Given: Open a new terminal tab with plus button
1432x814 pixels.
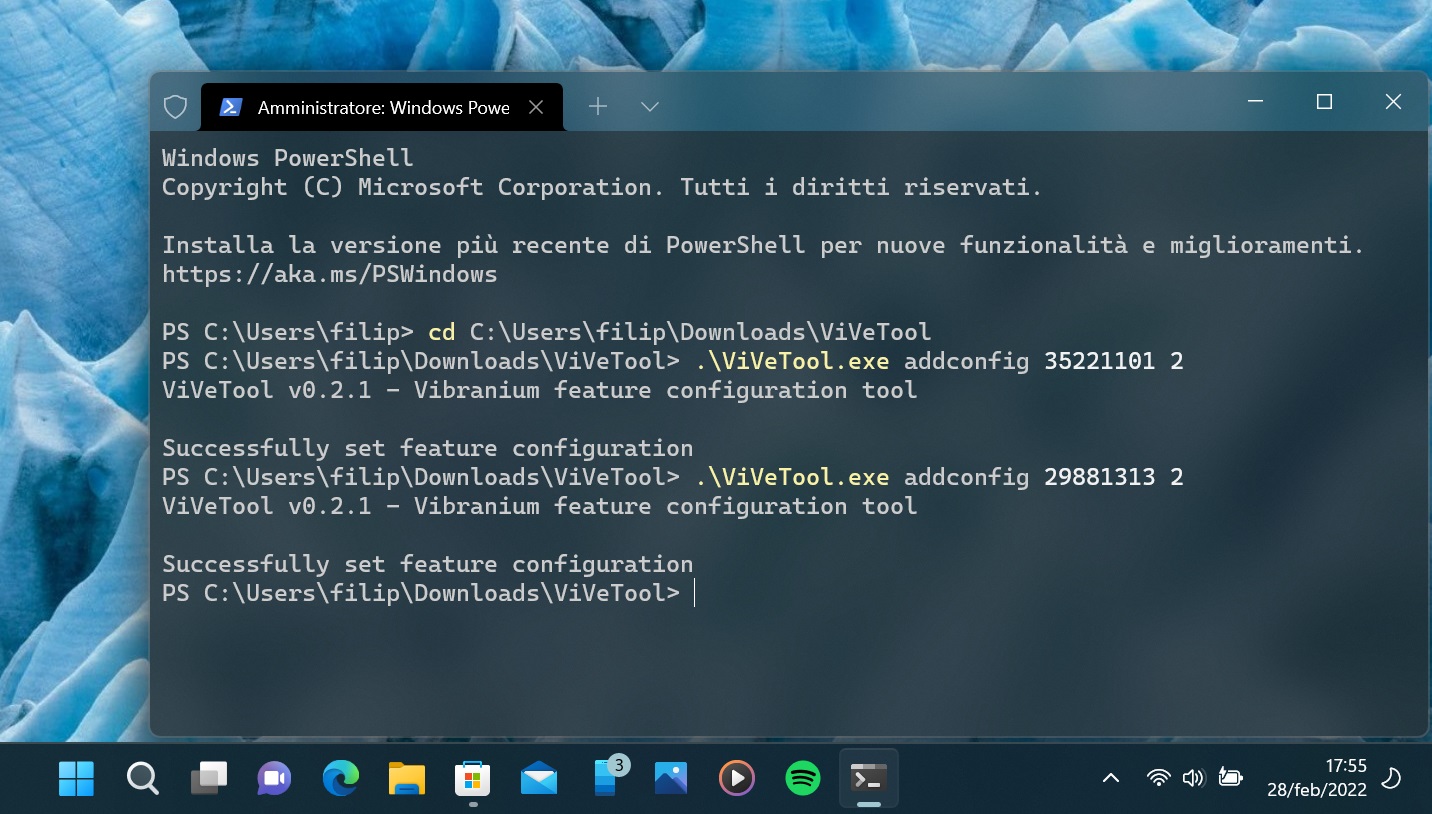Looking at the screenshot, I should (x=598, y=106).
